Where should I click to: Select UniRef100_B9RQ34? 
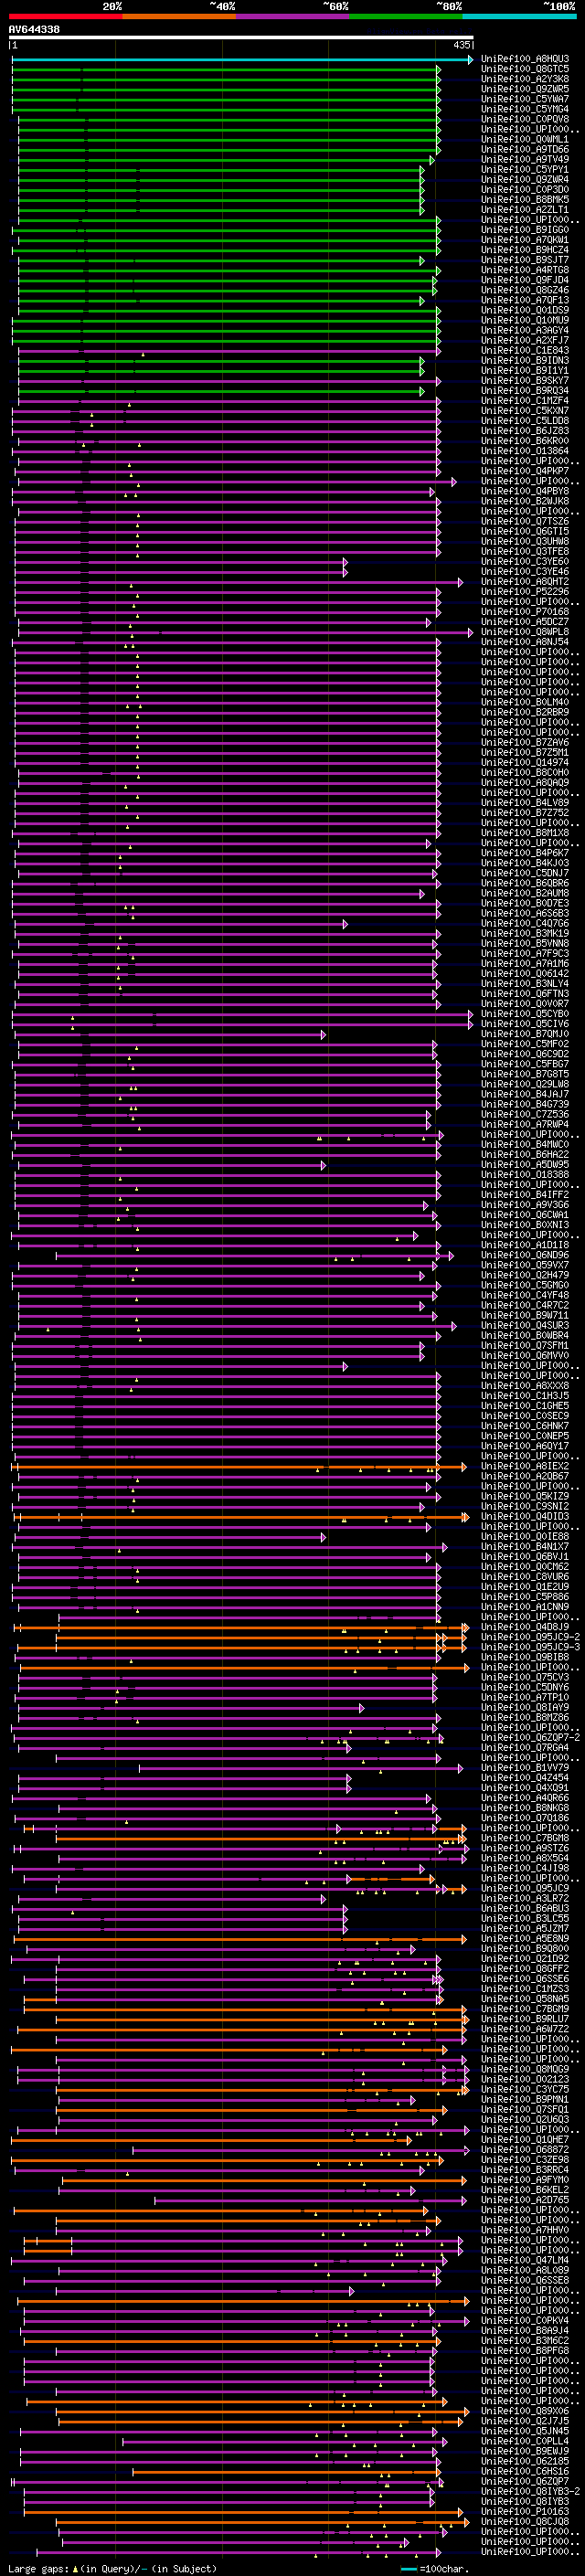coord(525,390)
